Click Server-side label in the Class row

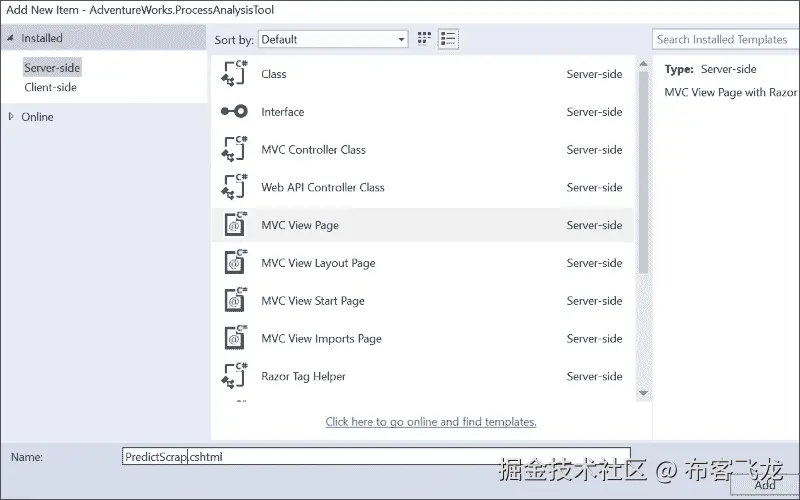pyautogui.click(x=594, y=74)
